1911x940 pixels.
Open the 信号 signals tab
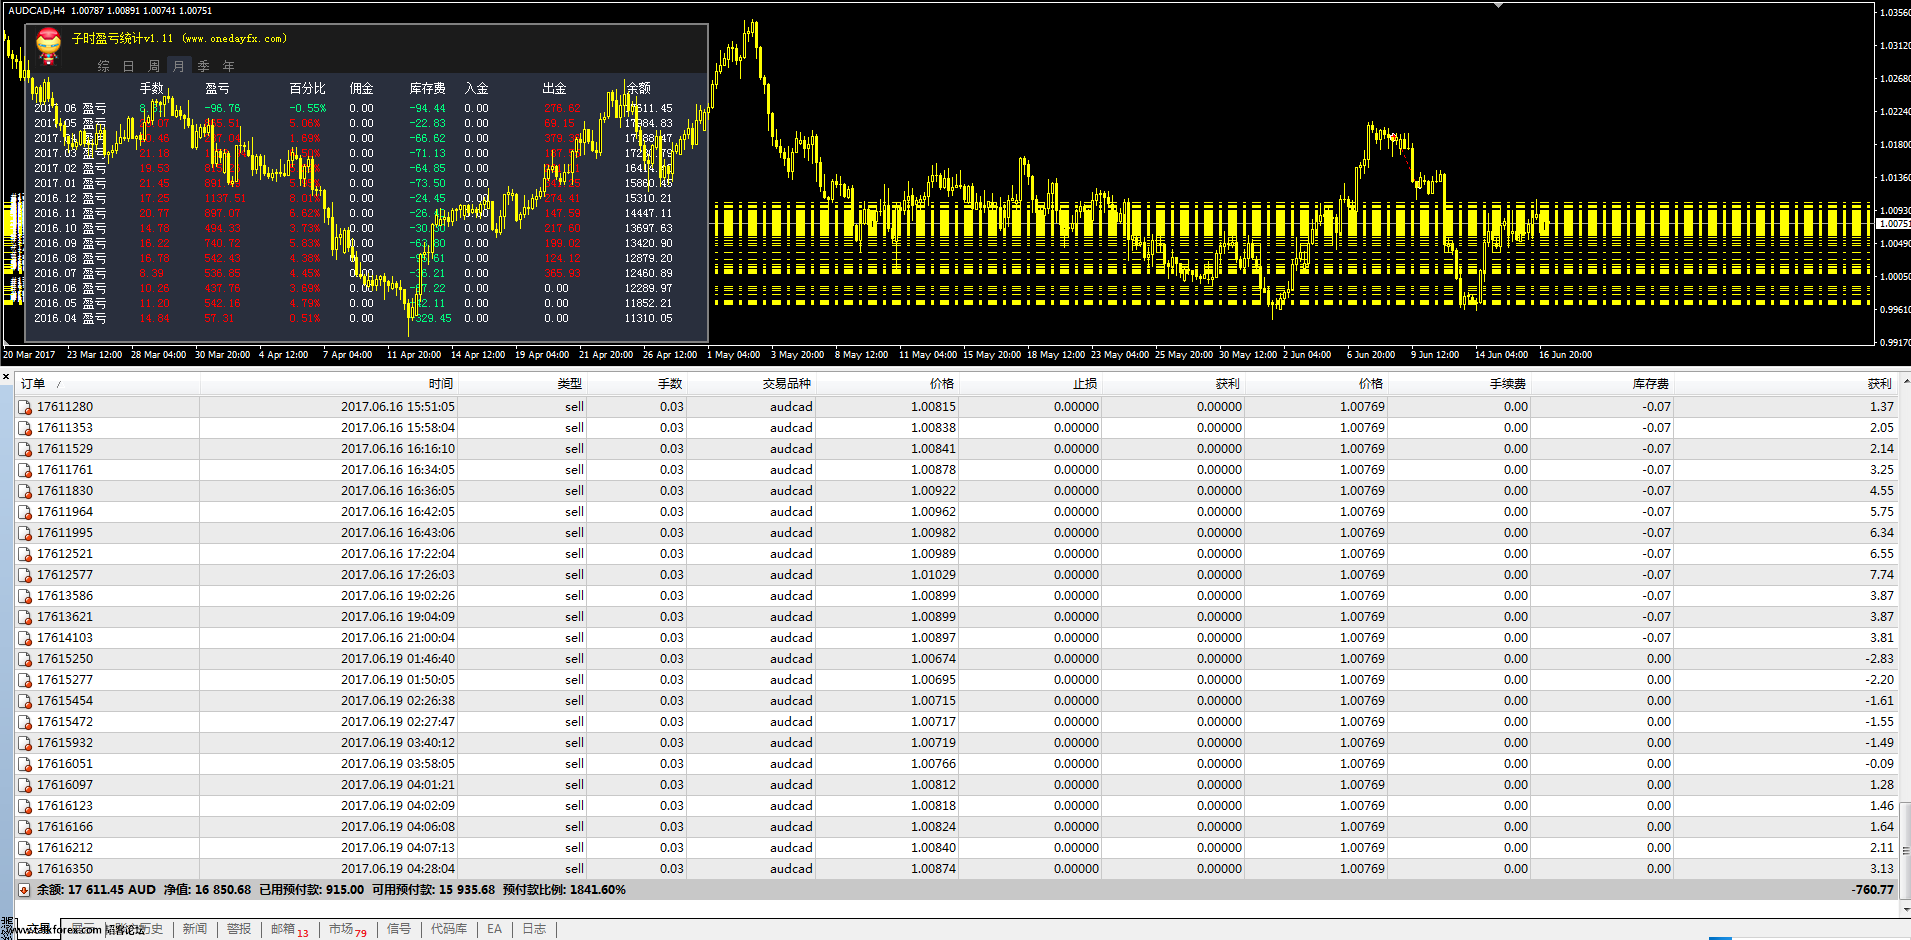tap(399, 929)
